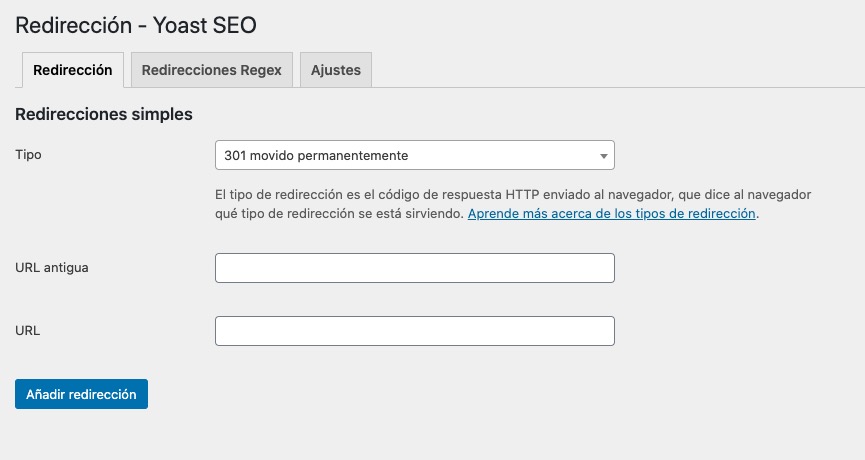Click the "URL" label above the button

pos(28,330)
